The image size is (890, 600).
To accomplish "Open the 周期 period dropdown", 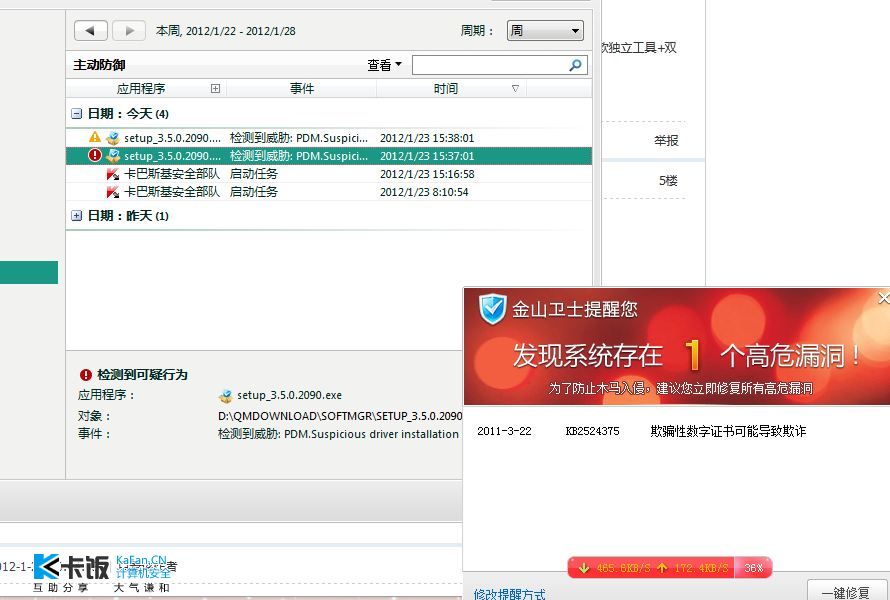I will [545, 31].
